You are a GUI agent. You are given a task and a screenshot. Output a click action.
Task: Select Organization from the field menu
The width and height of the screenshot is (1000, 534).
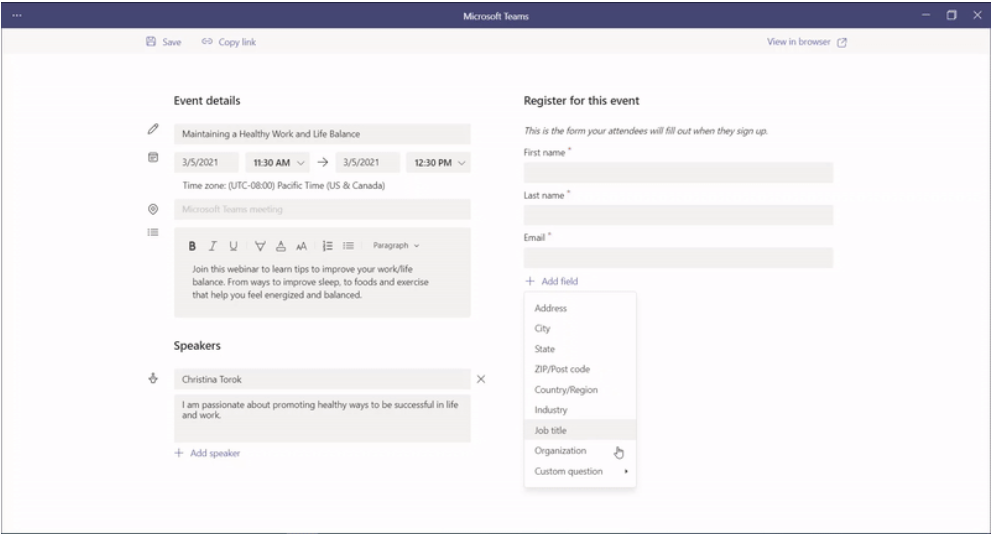pos(580,451)
